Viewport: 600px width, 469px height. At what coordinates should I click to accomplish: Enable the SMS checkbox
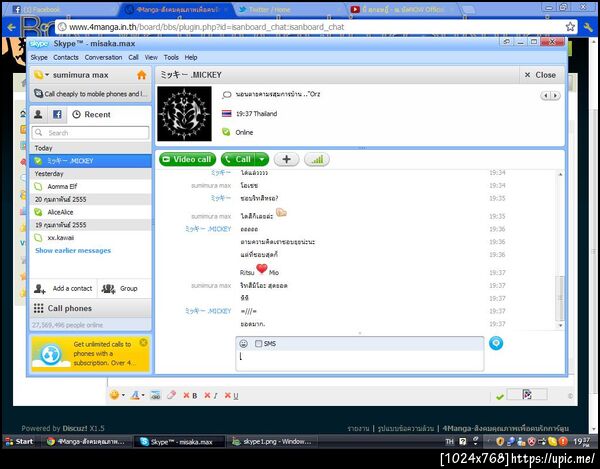(x=259, y=344)
